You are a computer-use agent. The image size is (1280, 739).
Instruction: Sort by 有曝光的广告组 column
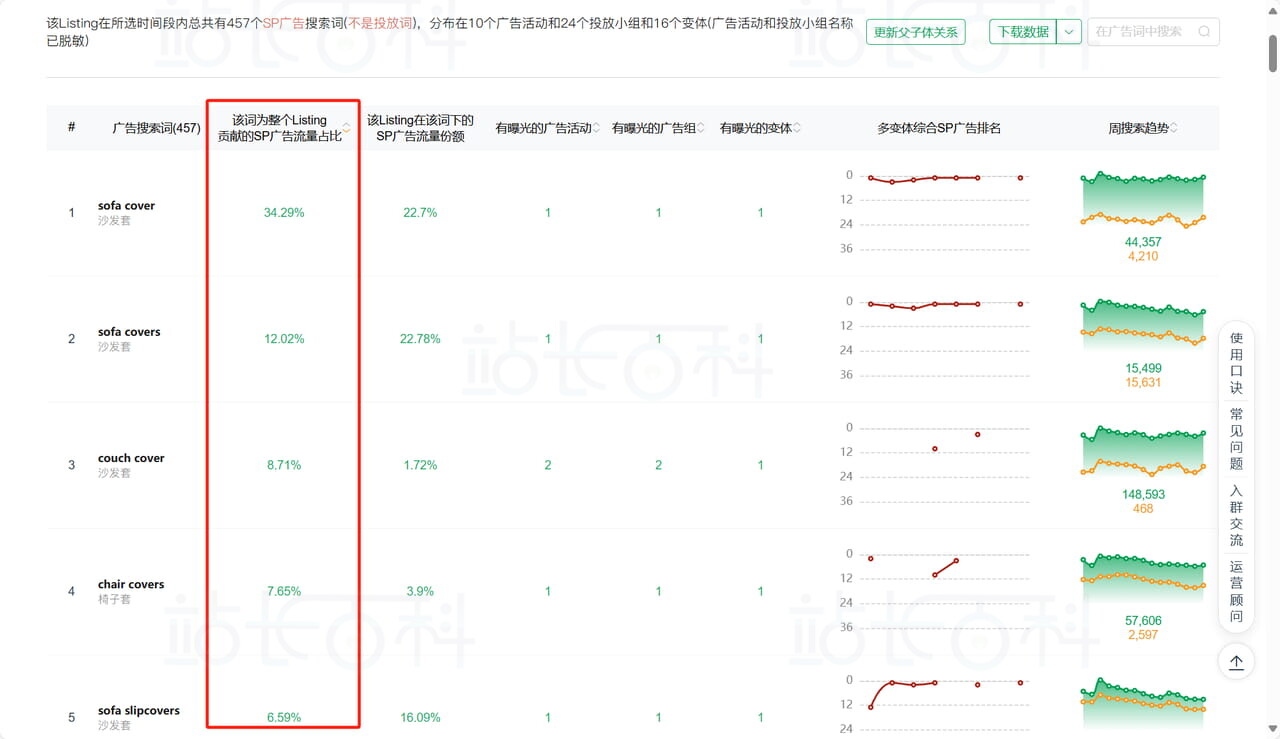701,128
